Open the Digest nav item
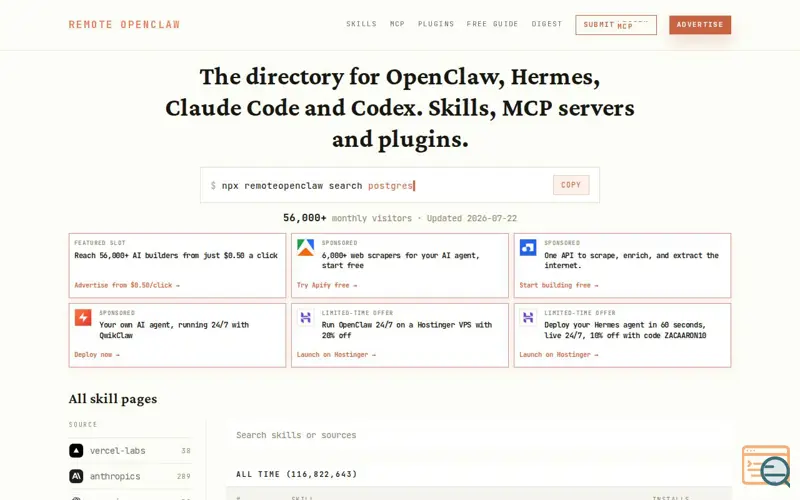800x500 pixels. (546, 24)
